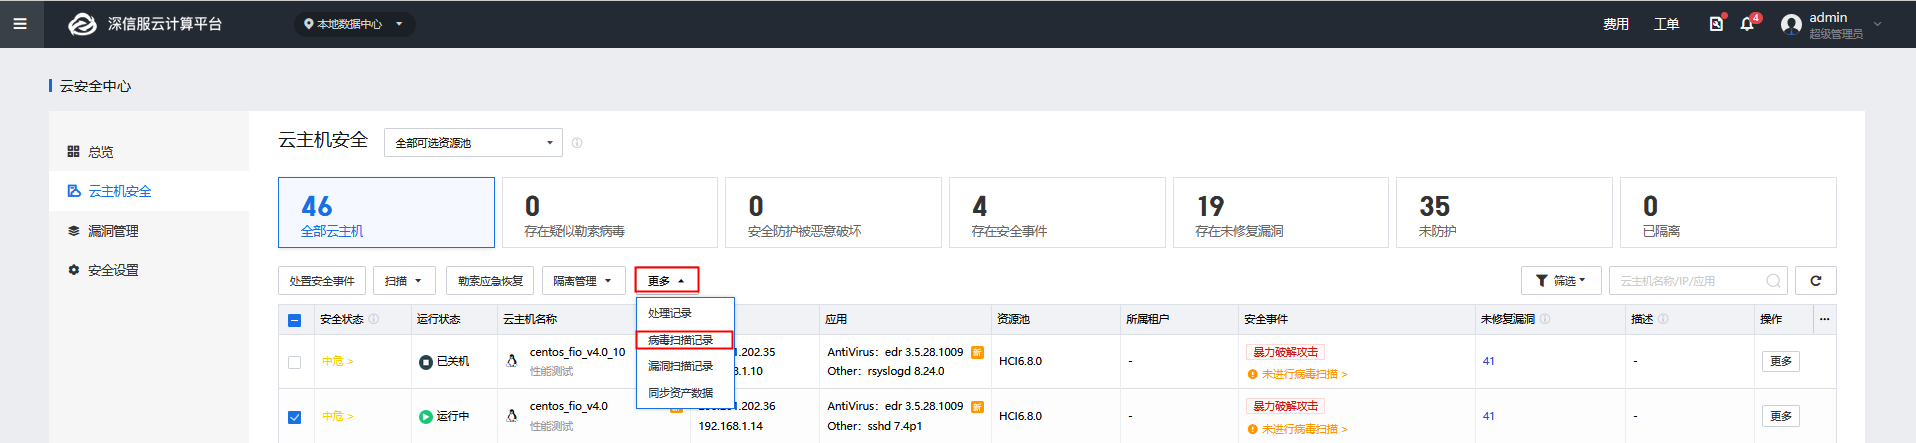Screen dimensions: 1916x443
Task: Click the 安全设置 gear icon
Action: 73,270
